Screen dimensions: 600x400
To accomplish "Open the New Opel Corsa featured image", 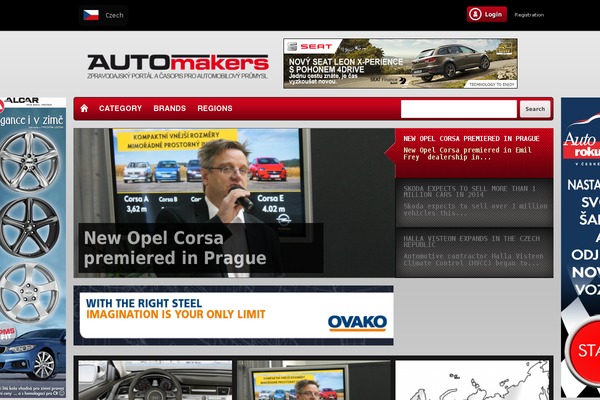I will point(234,202).
